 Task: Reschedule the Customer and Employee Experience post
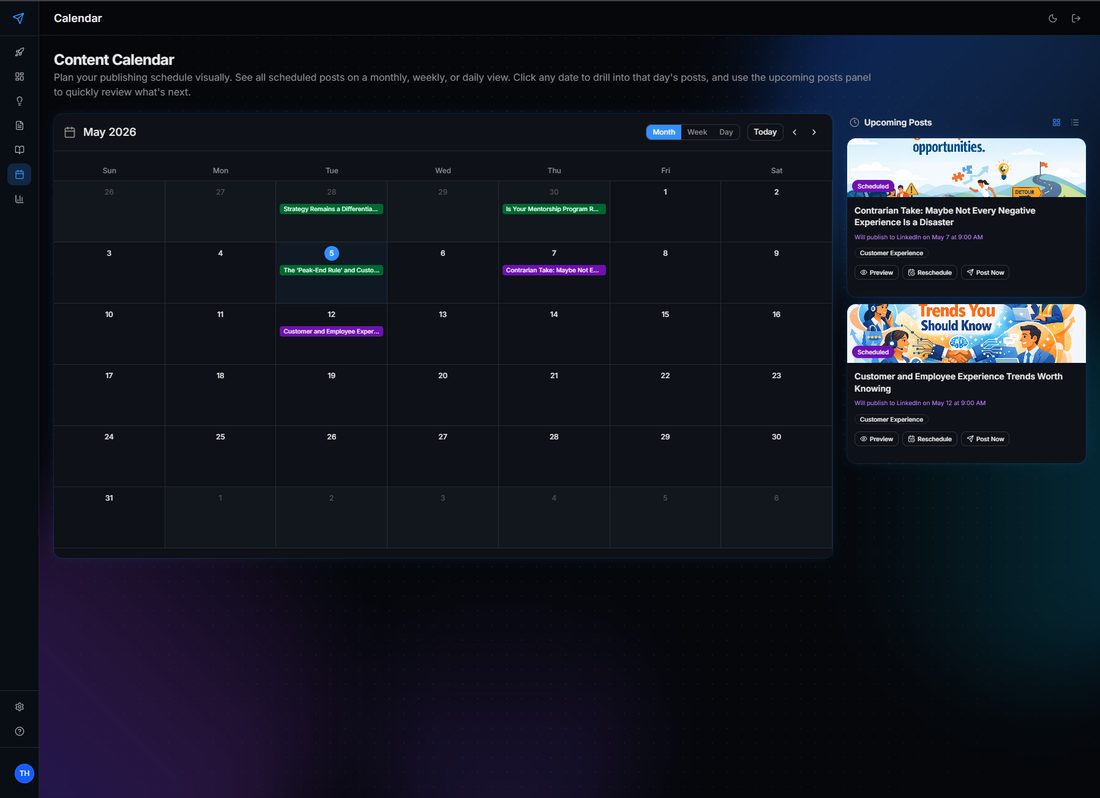(x=930, y=439)
